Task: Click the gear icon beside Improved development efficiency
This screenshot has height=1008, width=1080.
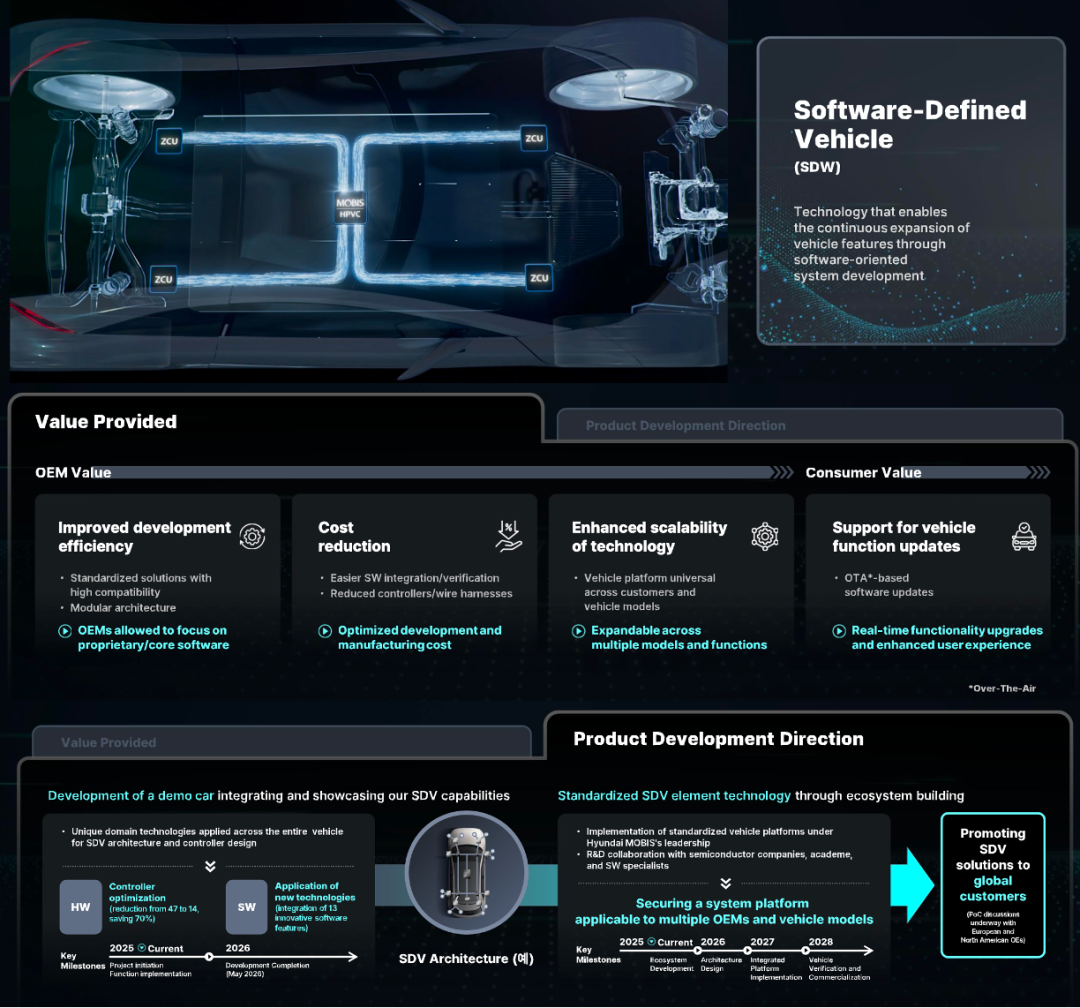Action: pos(253,537)
